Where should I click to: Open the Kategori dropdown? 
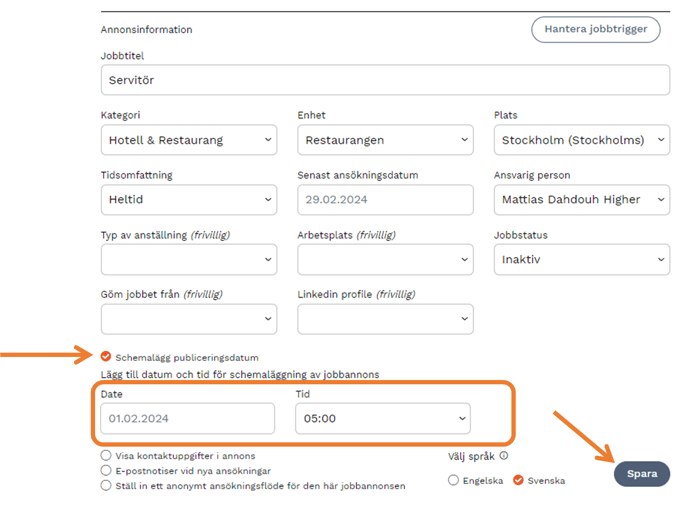coord(189,140)
